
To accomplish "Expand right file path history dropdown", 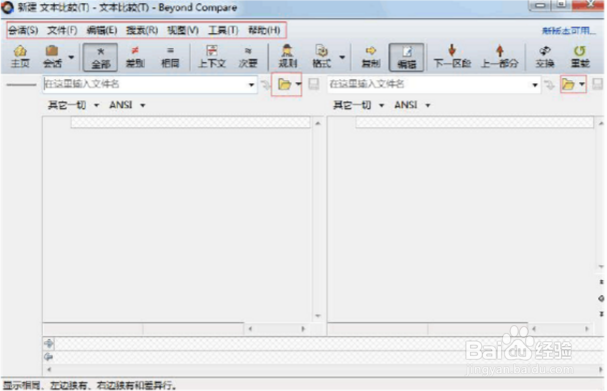I will pos(535,84).
